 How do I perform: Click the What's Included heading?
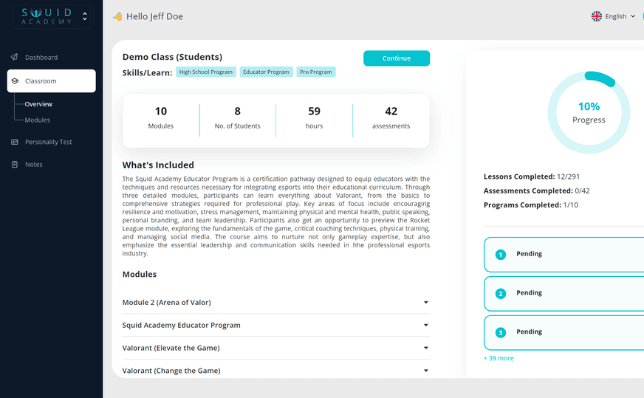click(158, 165)
